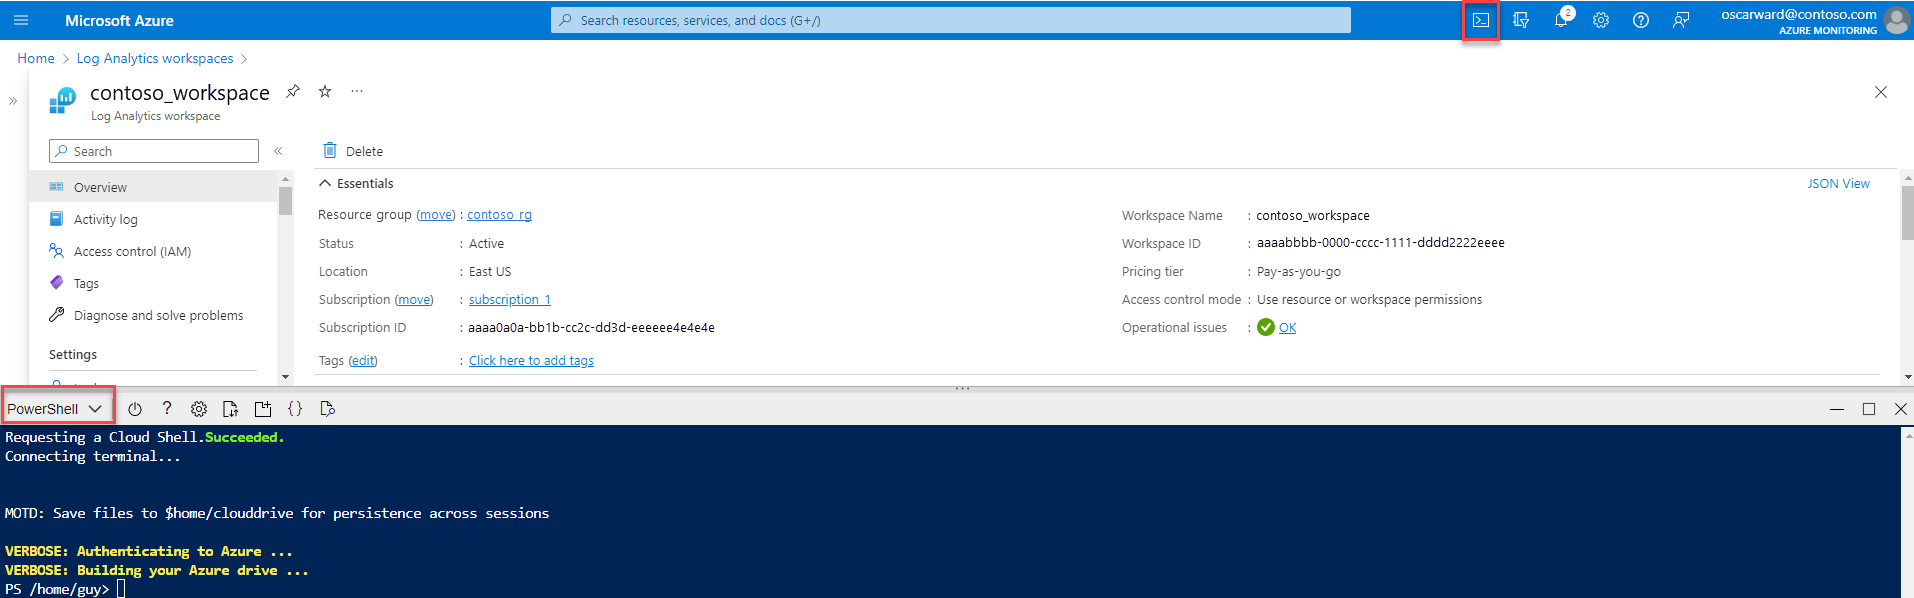Collapse the Essentials section
This screenshot has width=1914, height=598.
[325, 183]
